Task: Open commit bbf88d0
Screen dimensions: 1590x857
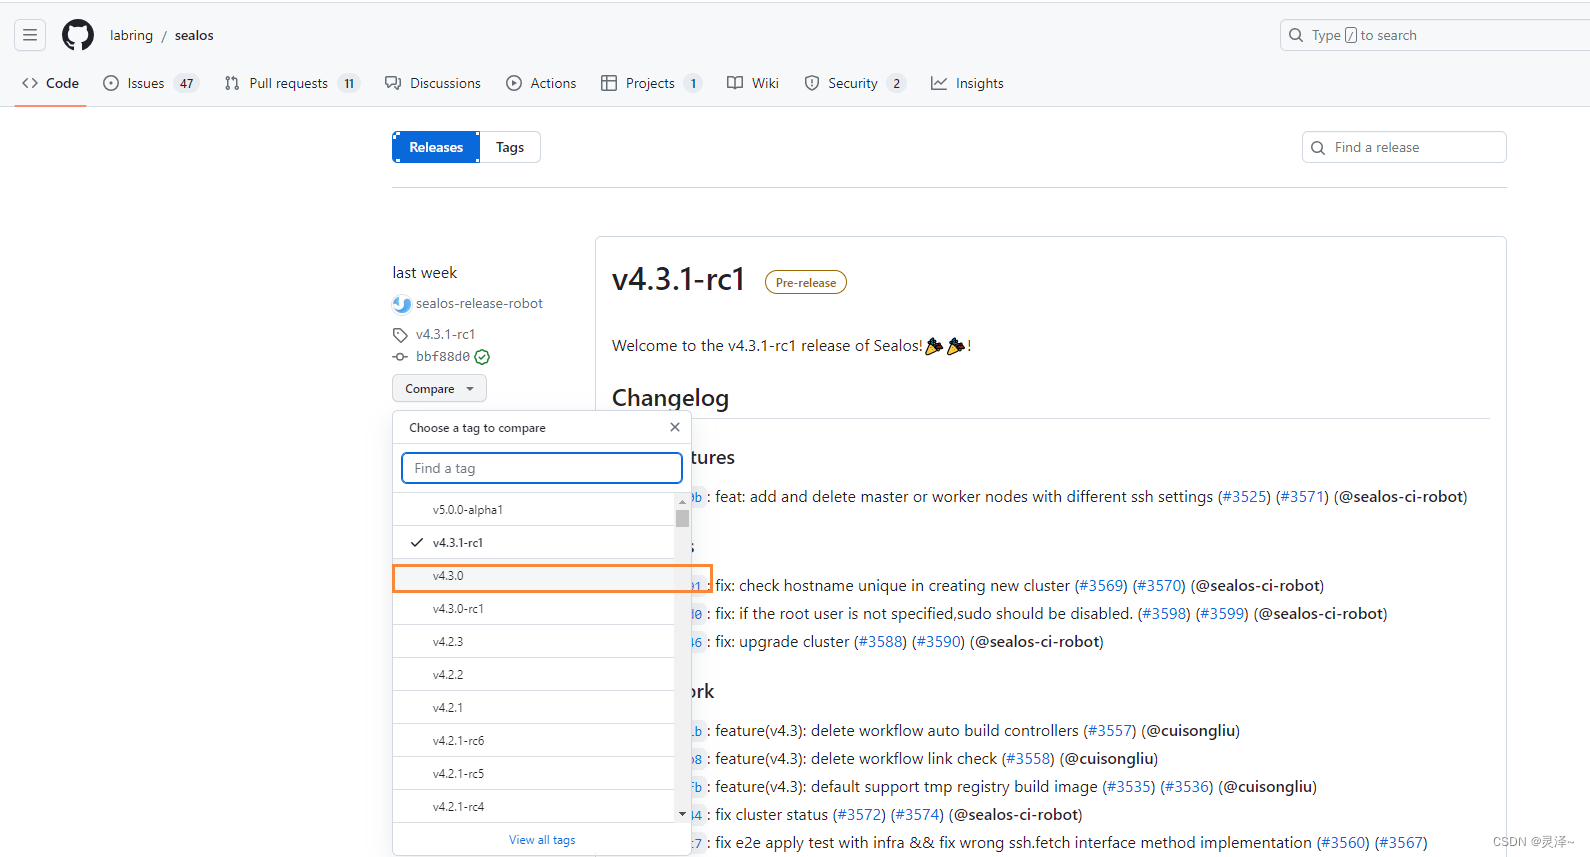Action: pyautogui.click(x=442, y=357)
